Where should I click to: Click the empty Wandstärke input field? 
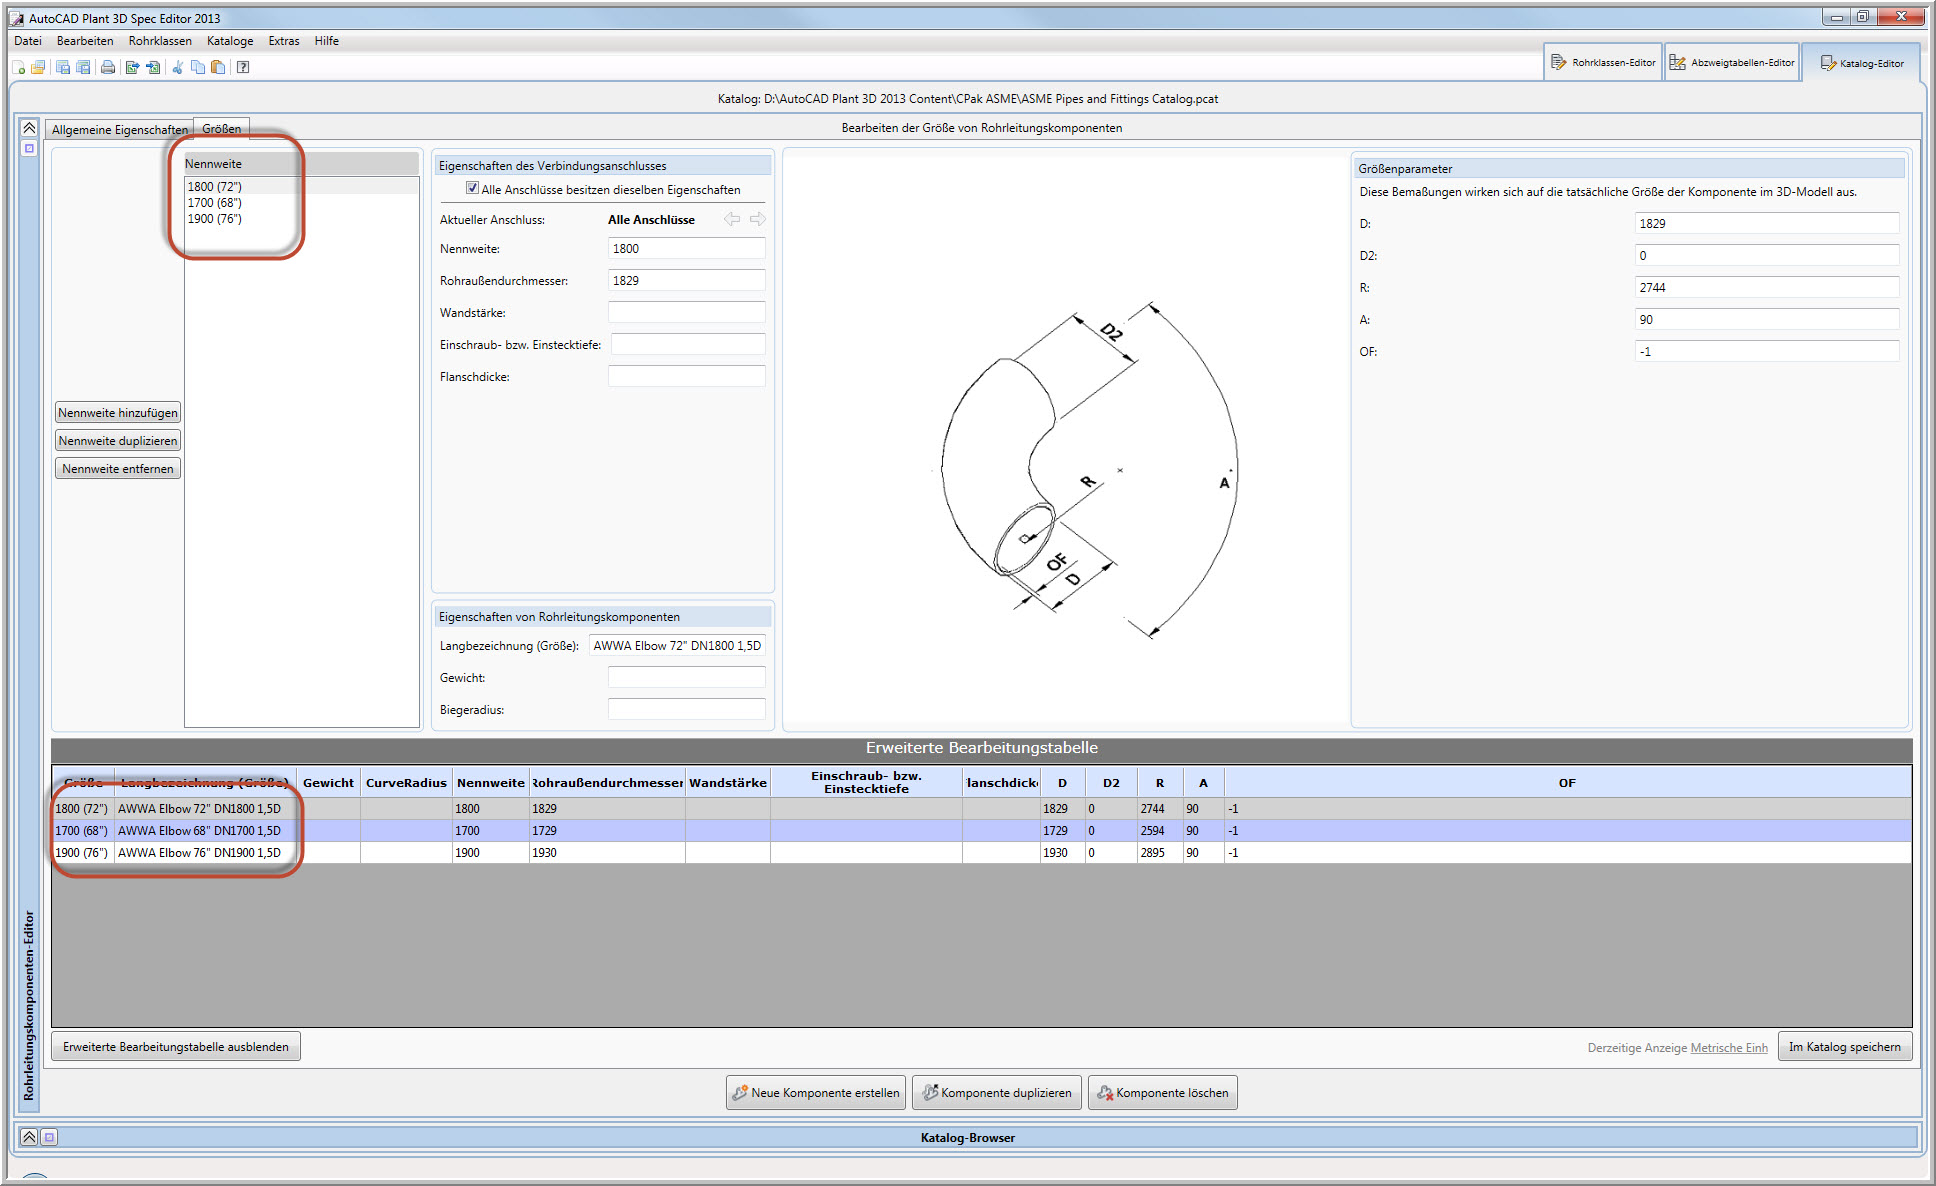coord(687,313)
